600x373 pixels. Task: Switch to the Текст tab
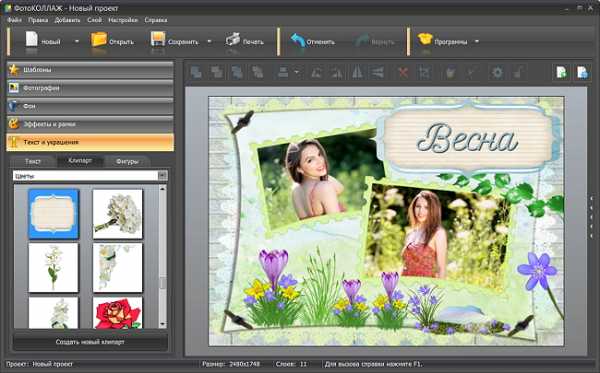click(x=33, y=161)
